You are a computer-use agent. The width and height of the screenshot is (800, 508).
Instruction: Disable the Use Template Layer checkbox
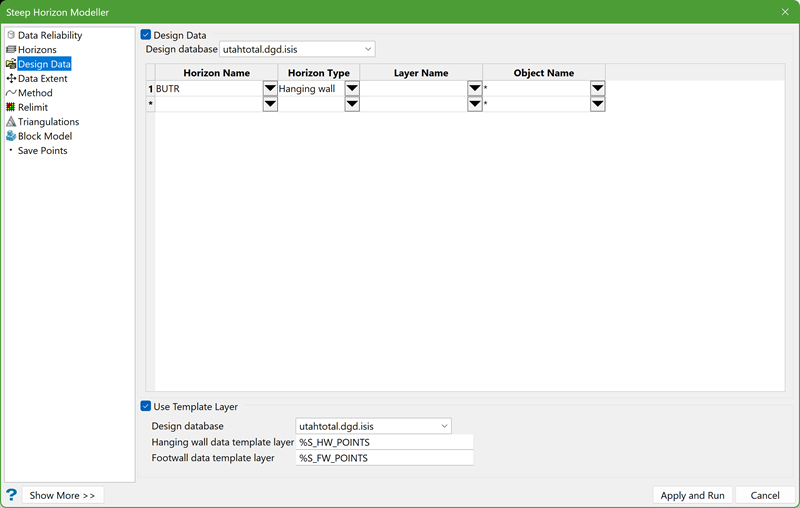click(147, 407)
